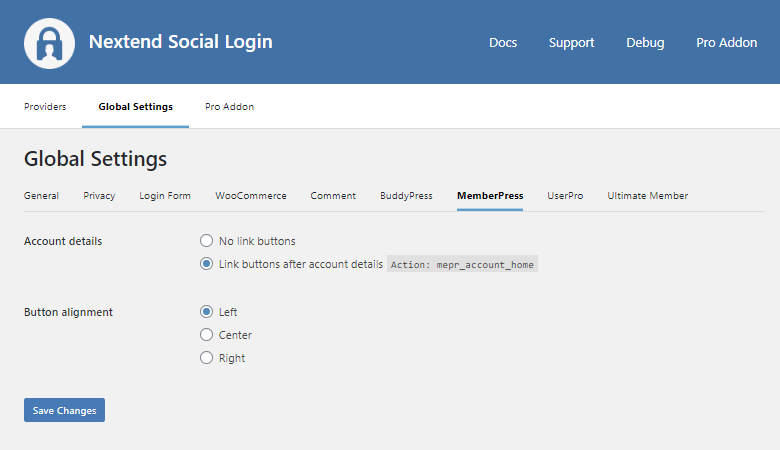
Task: Open the Privacy settings subtab
Action: pyautogui.click(x=99, y=196)
